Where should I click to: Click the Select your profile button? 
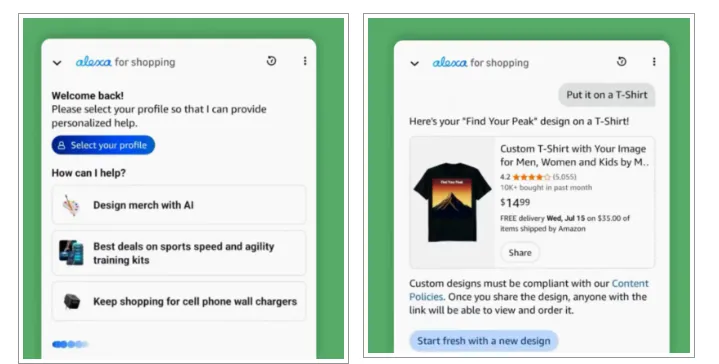[103, 145]
